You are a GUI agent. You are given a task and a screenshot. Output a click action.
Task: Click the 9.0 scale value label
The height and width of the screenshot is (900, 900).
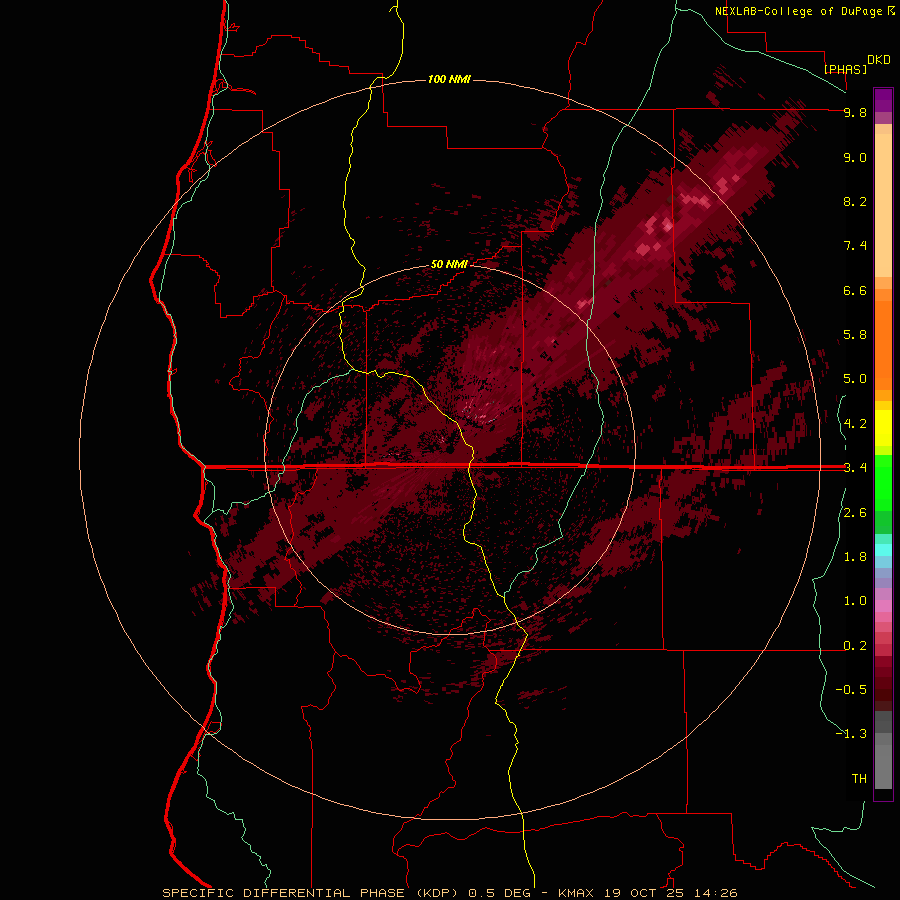855,157
